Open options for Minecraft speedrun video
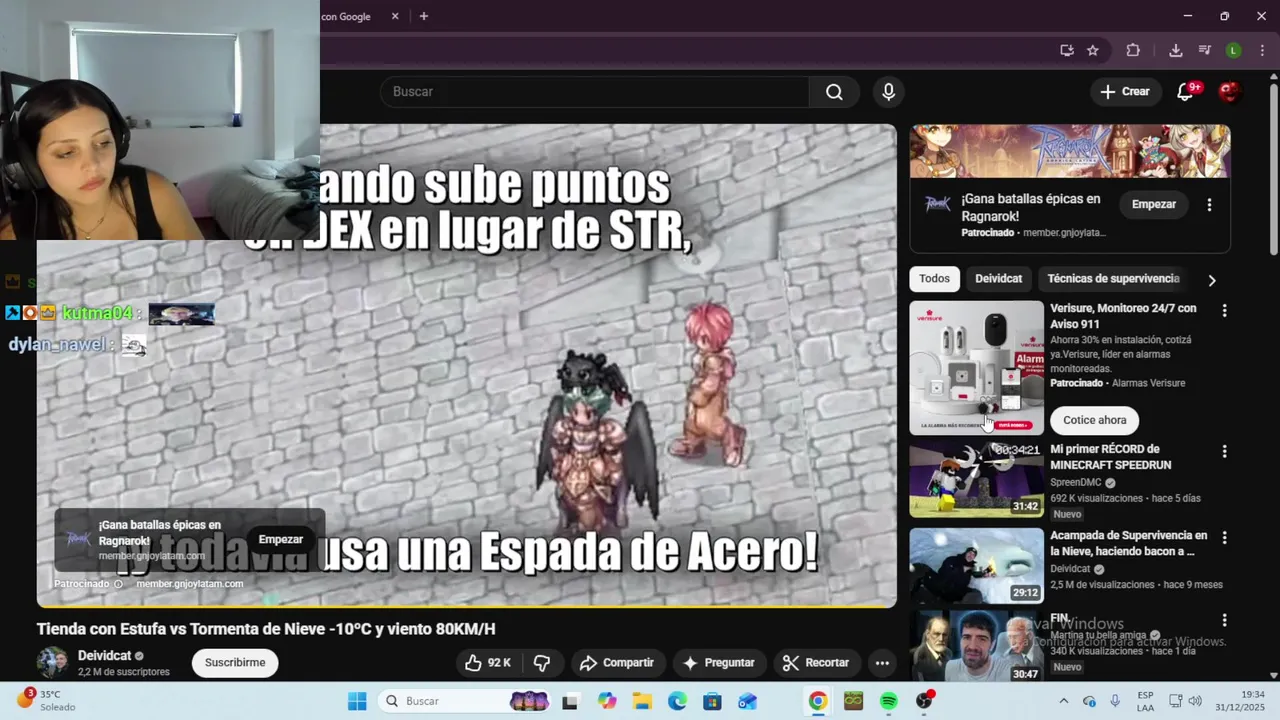Viewport: 1280px width, 720px height. [x=1224, y=452]
